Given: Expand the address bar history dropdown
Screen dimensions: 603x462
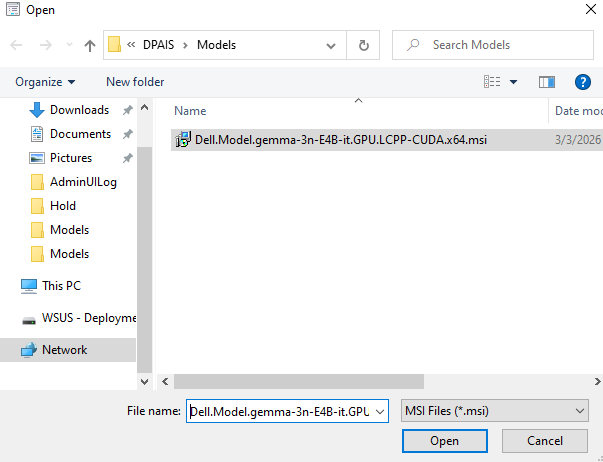Looking at the screenshot, I should coord(331,46).
